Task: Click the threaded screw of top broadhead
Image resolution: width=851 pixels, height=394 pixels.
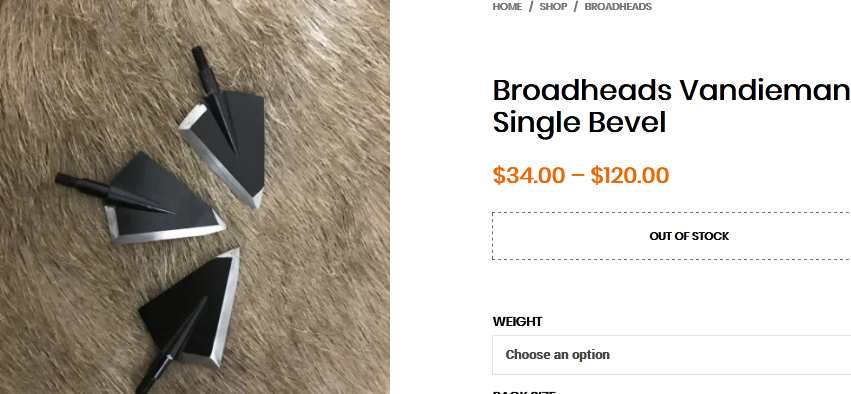Action: 200,56
